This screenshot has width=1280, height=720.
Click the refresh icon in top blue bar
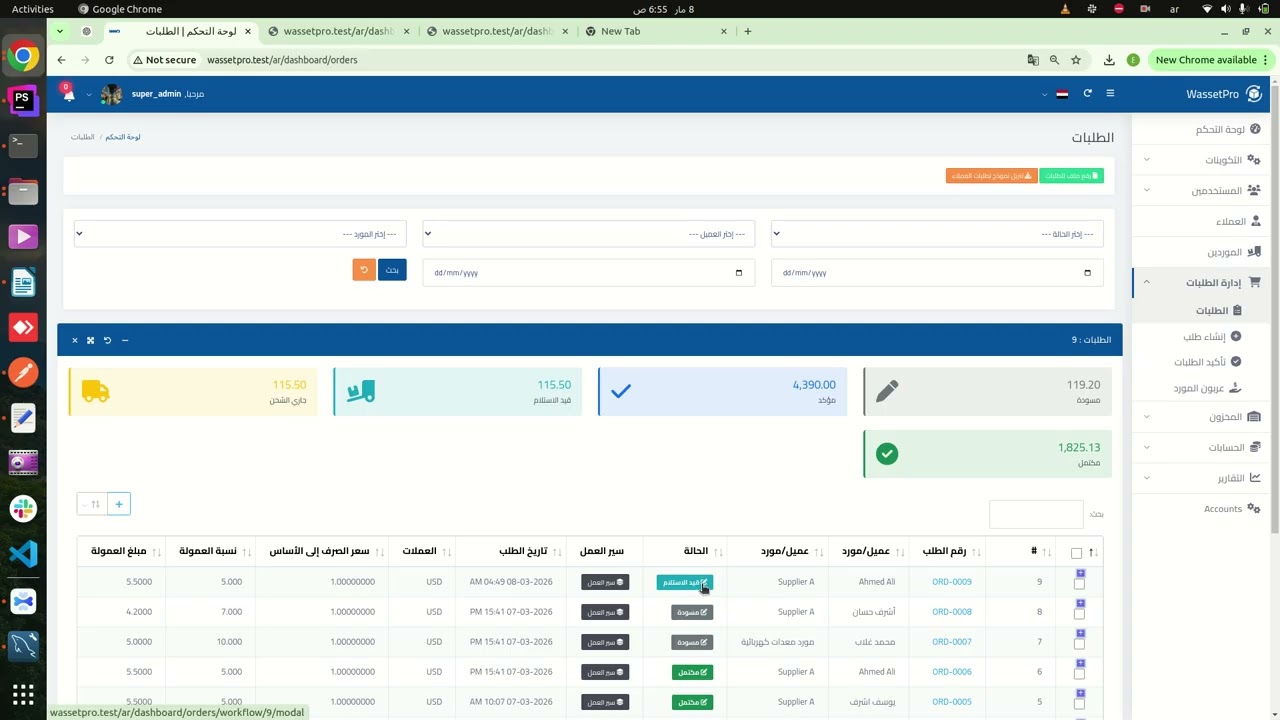(1087, 94)
